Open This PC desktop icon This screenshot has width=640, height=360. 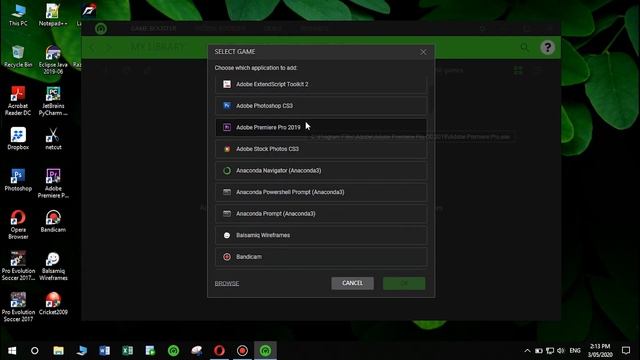[18, 16]
